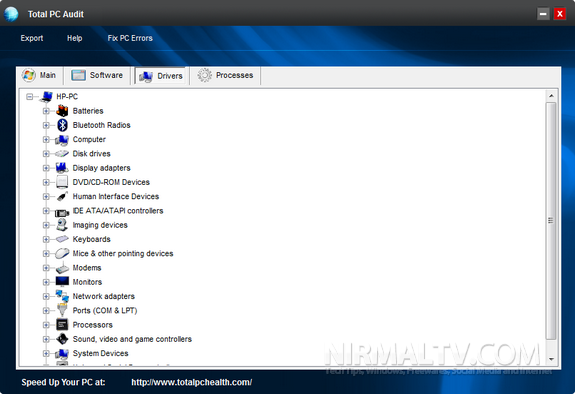The image size is (575, 394).
Task: Click the Network adapters icon
Action: [x=62, y=296]
